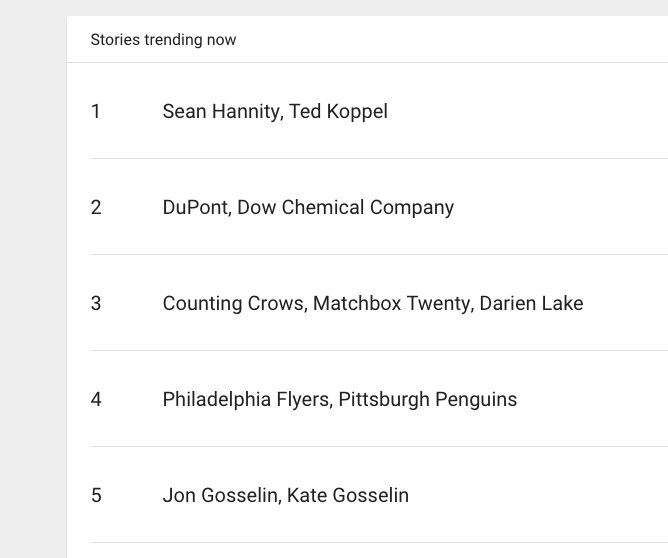Open the Sean Hannity trending story
Image resolution: width=668 pixels, height=558 pixels.
[220, 112]
